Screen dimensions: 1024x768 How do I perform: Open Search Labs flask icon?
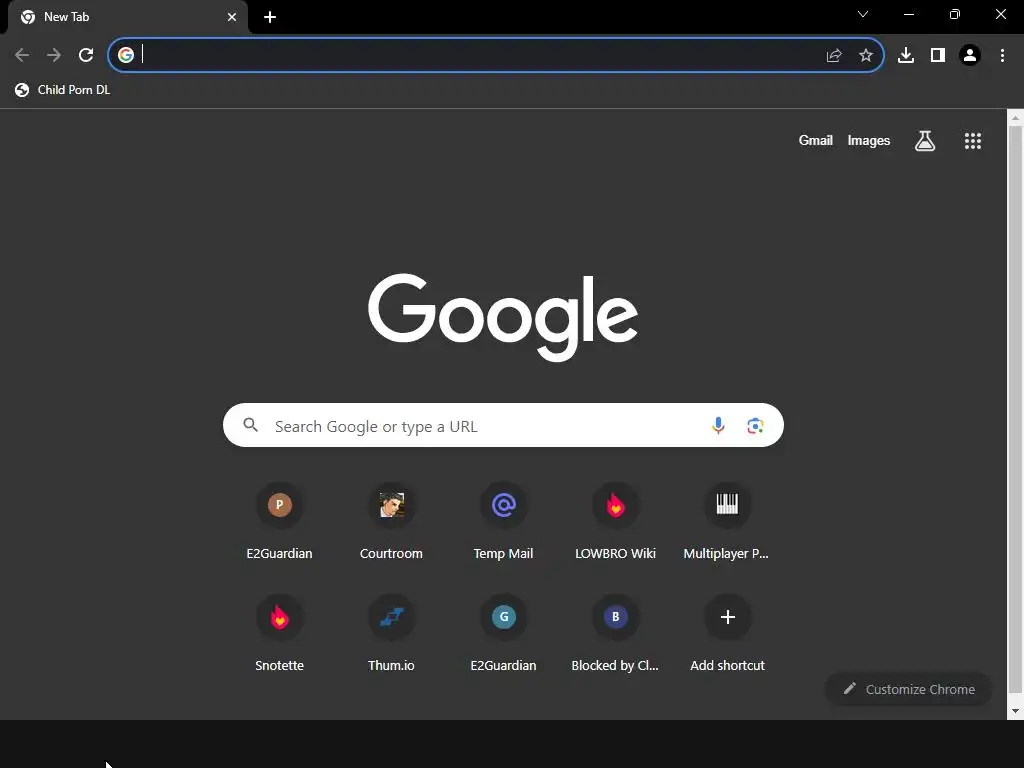pyautogui.click(x=925, y=140)
